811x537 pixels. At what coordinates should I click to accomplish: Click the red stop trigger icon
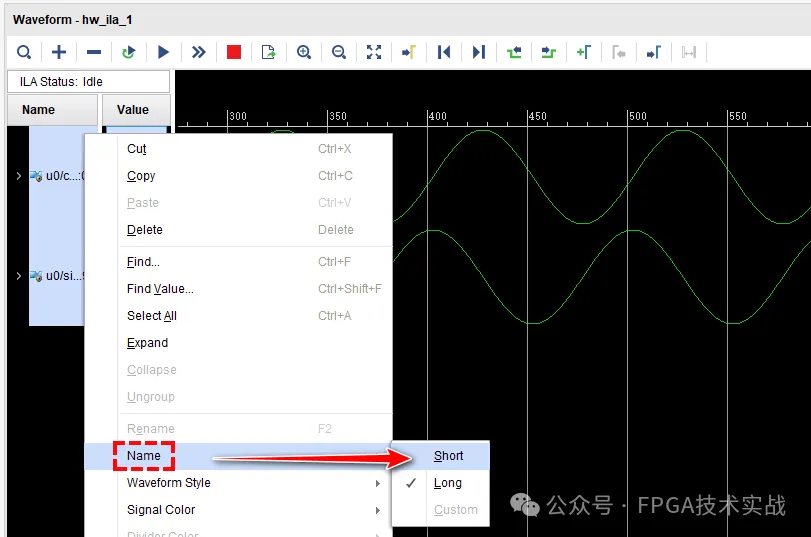[x=234, y=52]
